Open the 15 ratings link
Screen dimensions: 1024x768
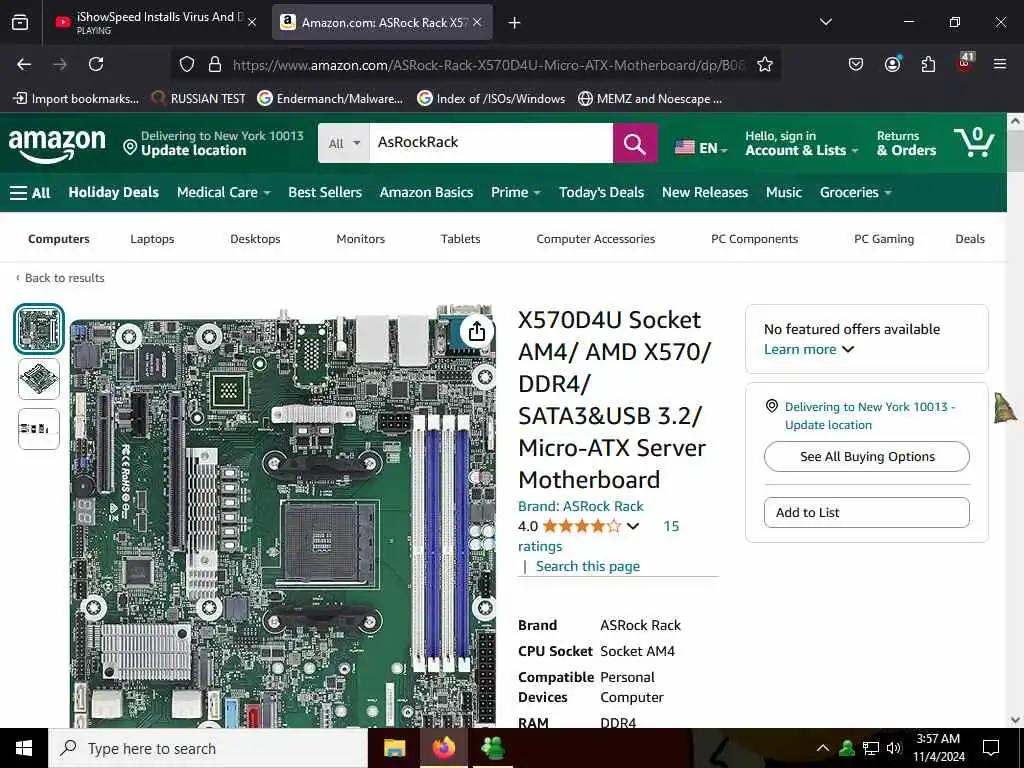(x=598, y=536)
